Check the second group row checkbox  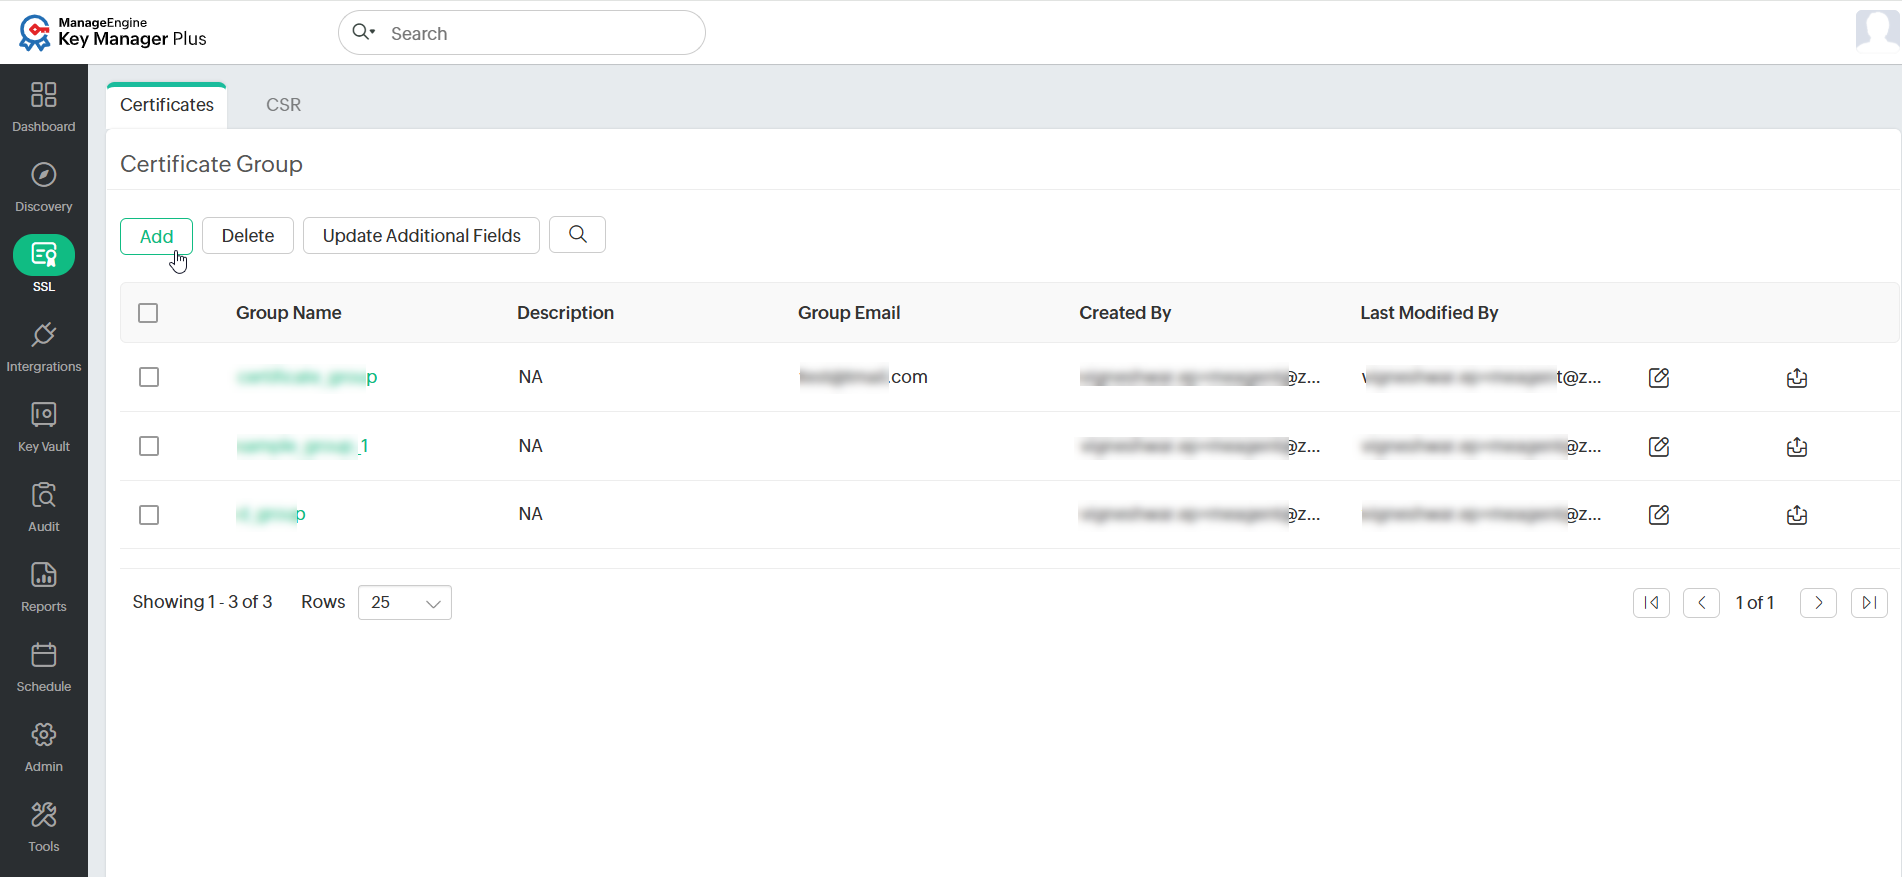point(149,446)
